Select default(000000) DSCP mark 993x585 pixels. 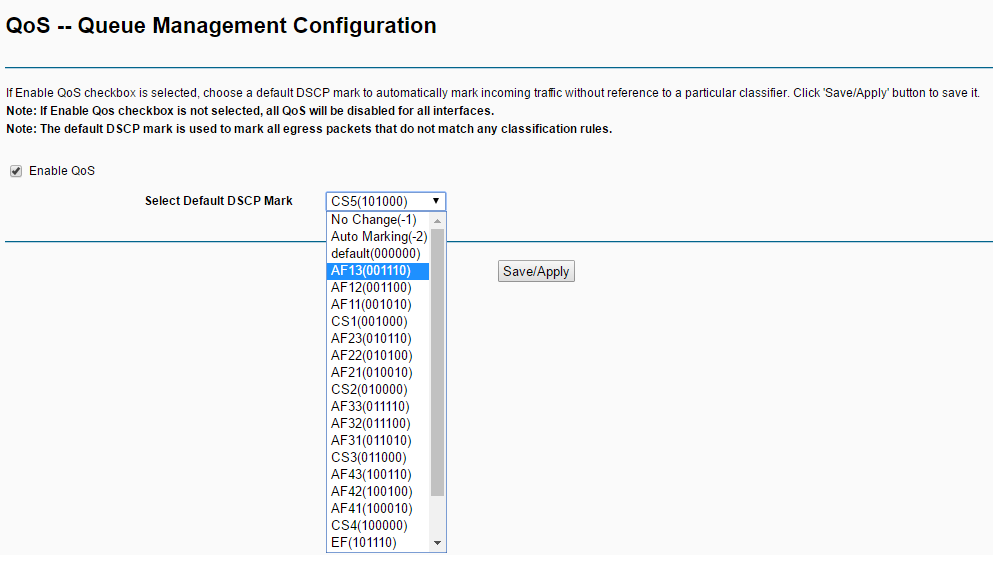[378, 254]
